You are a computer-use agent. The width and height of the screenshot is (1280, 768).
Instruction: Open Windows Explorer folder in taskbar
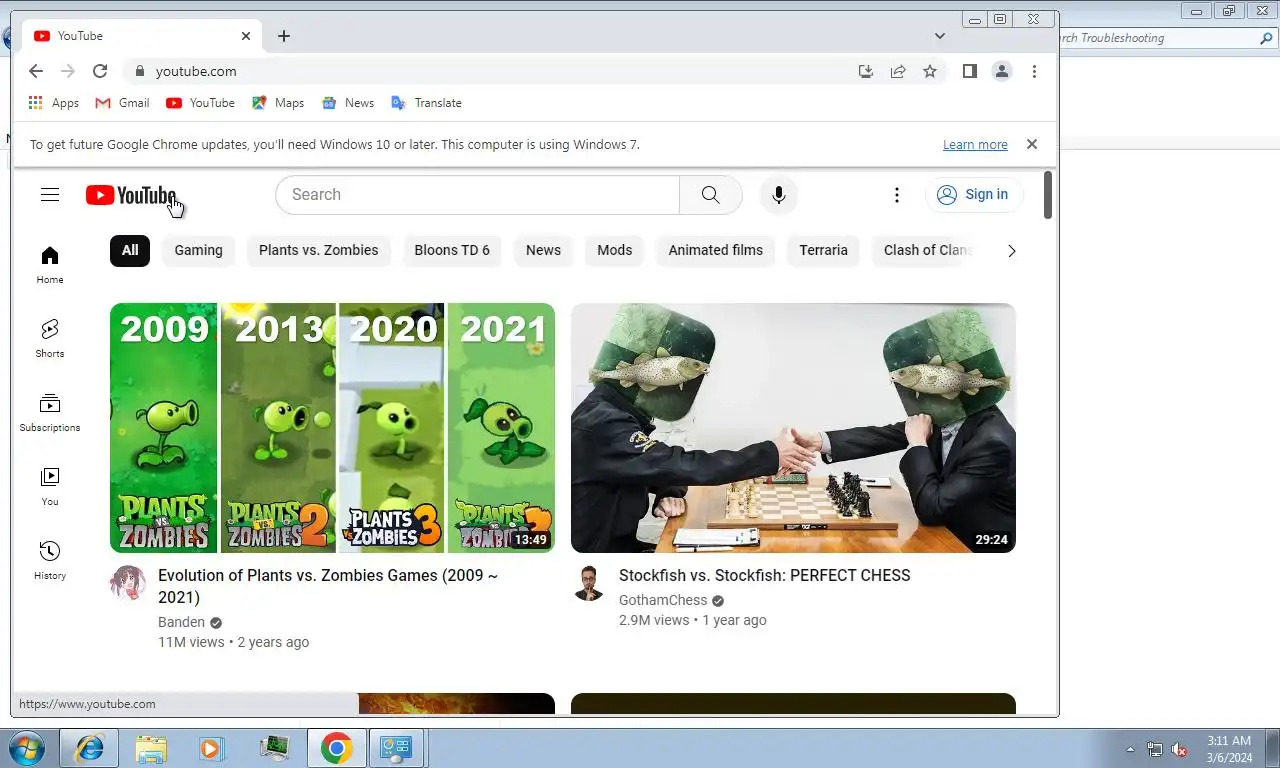point(151,748)
